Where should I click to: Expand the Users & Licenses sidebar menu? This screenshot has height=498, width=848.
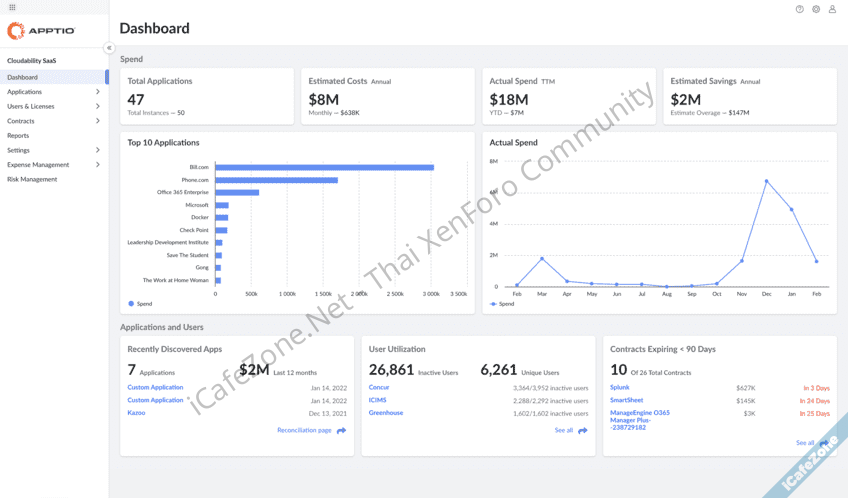97,106
